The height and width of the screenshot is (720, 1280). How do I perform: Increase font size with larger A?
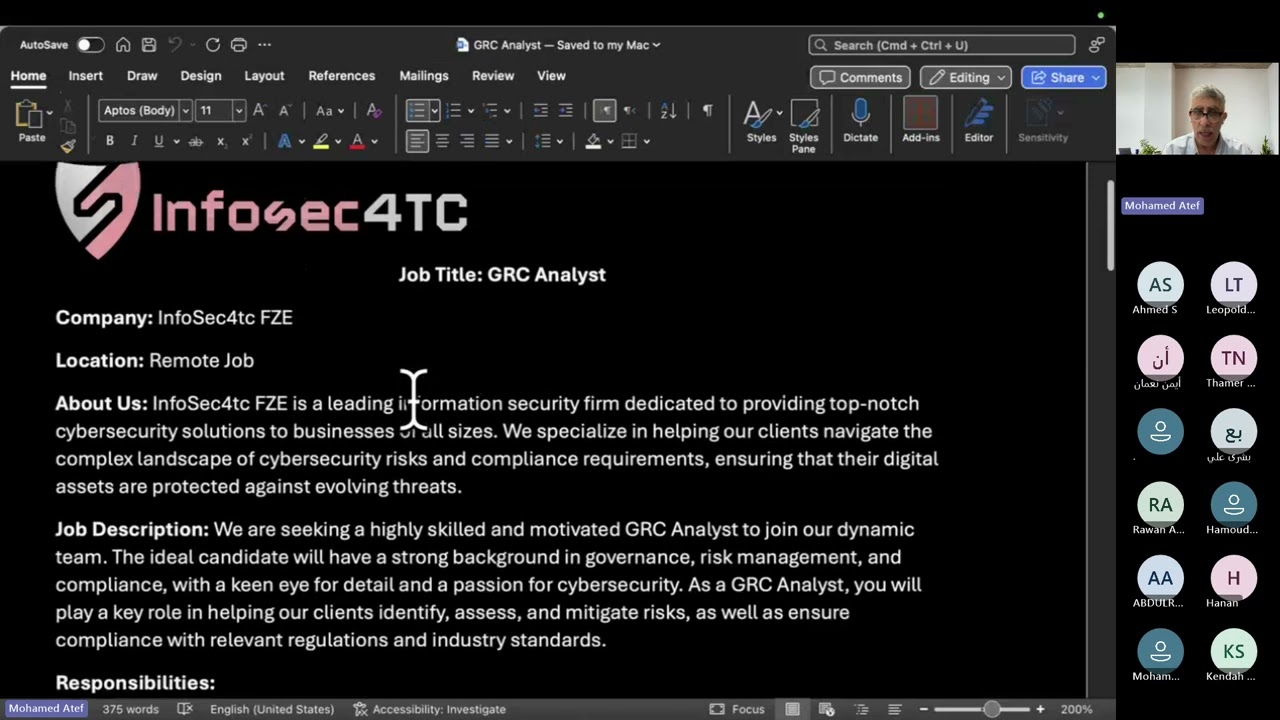click(259, 110)
